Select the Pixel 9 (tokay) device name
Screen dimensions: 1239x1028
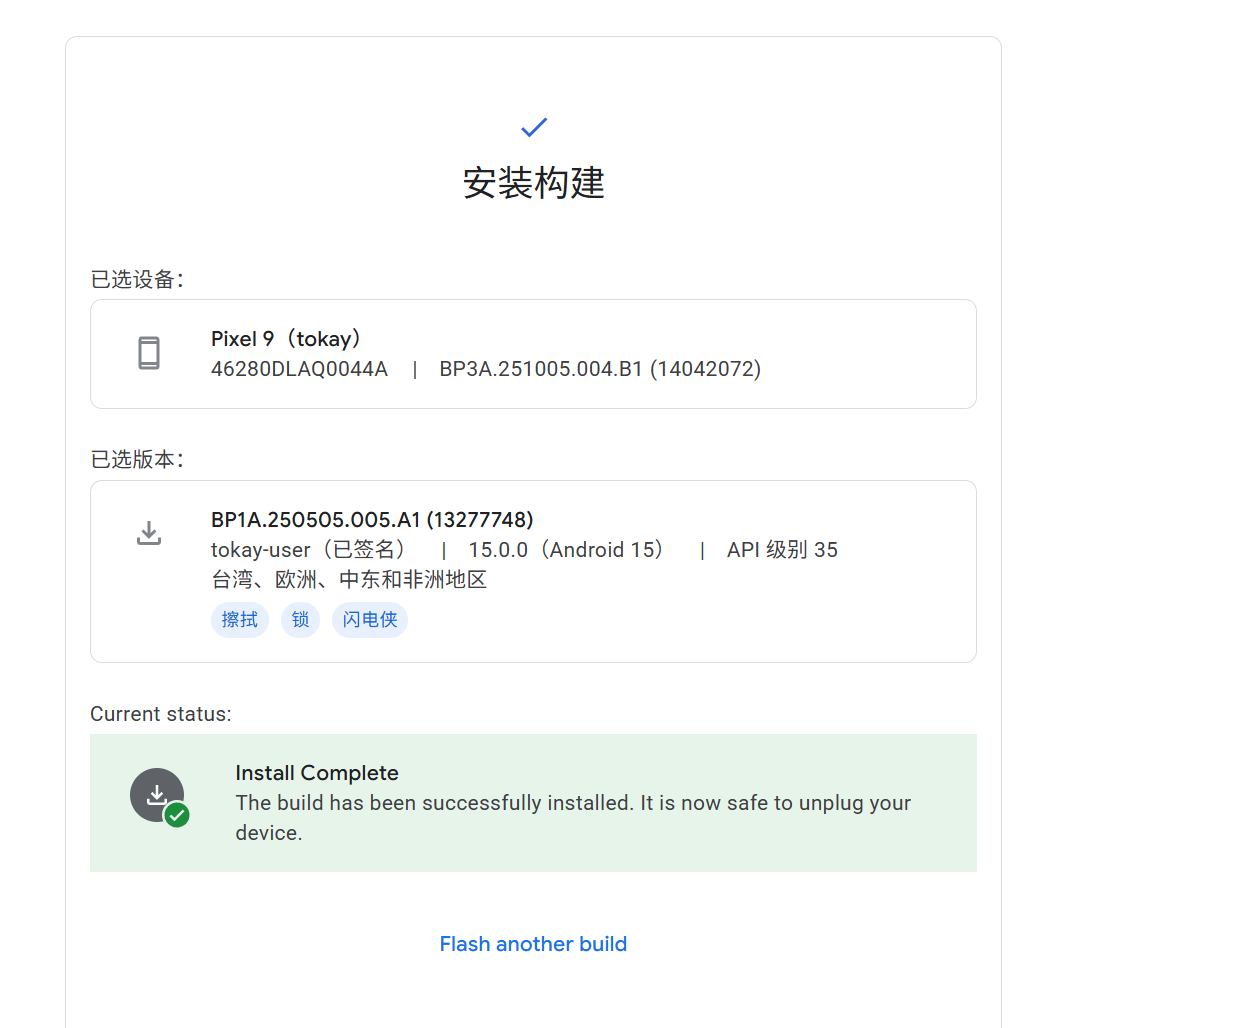coord(286,339)
